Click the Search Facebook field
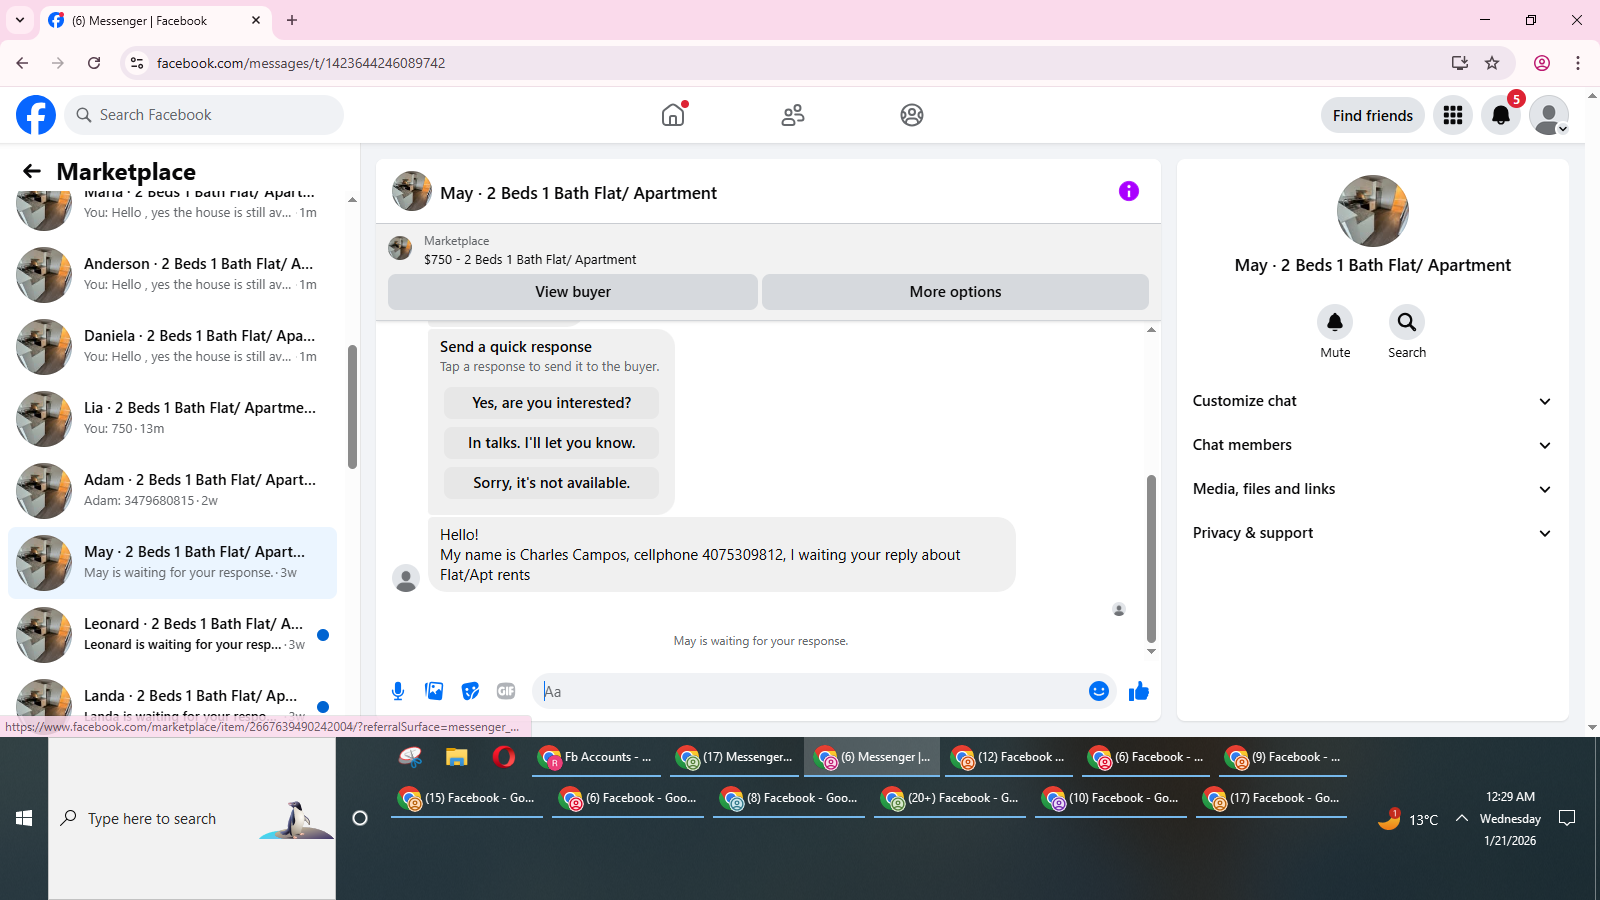The width and height of the screenshot is (1600, 900). point(204,115)
